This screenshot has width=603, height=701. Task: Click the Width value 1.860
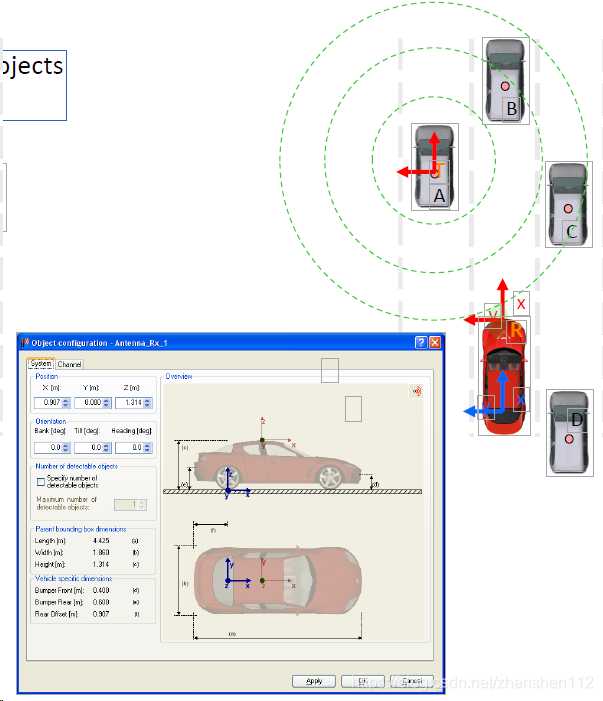[x=101, y=553]
